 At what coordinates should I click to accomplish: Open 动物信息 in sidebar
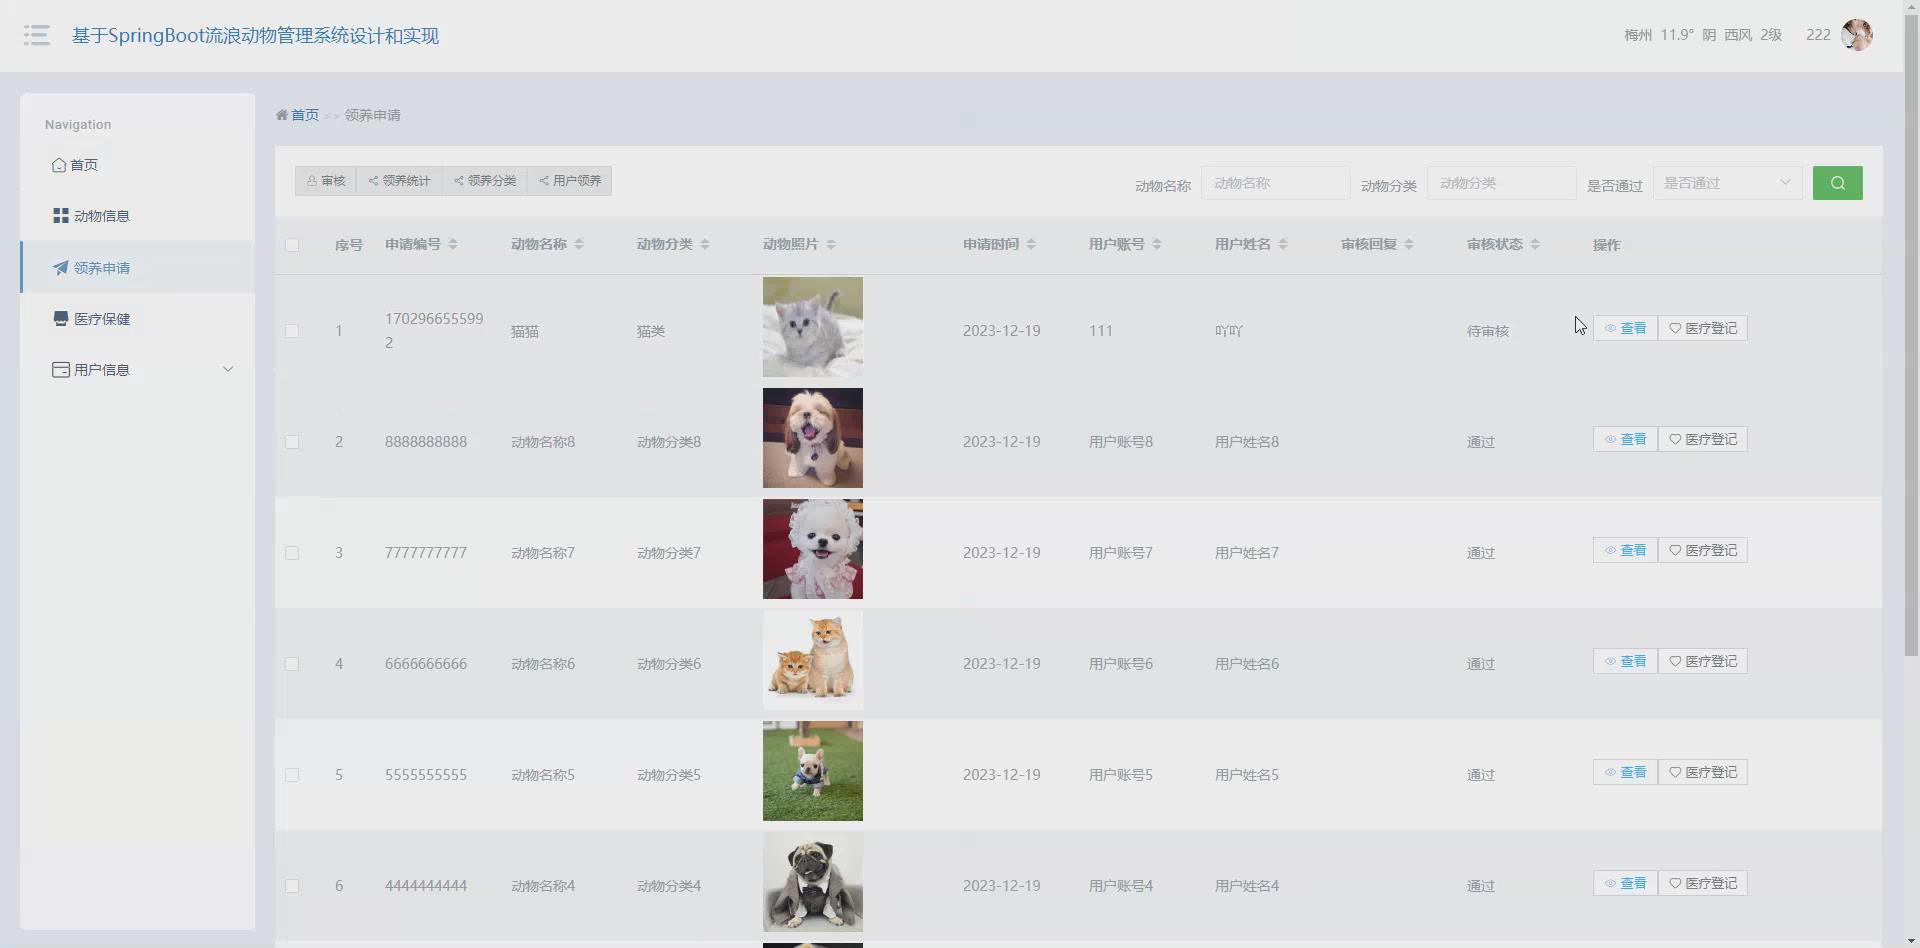[138, 216]
